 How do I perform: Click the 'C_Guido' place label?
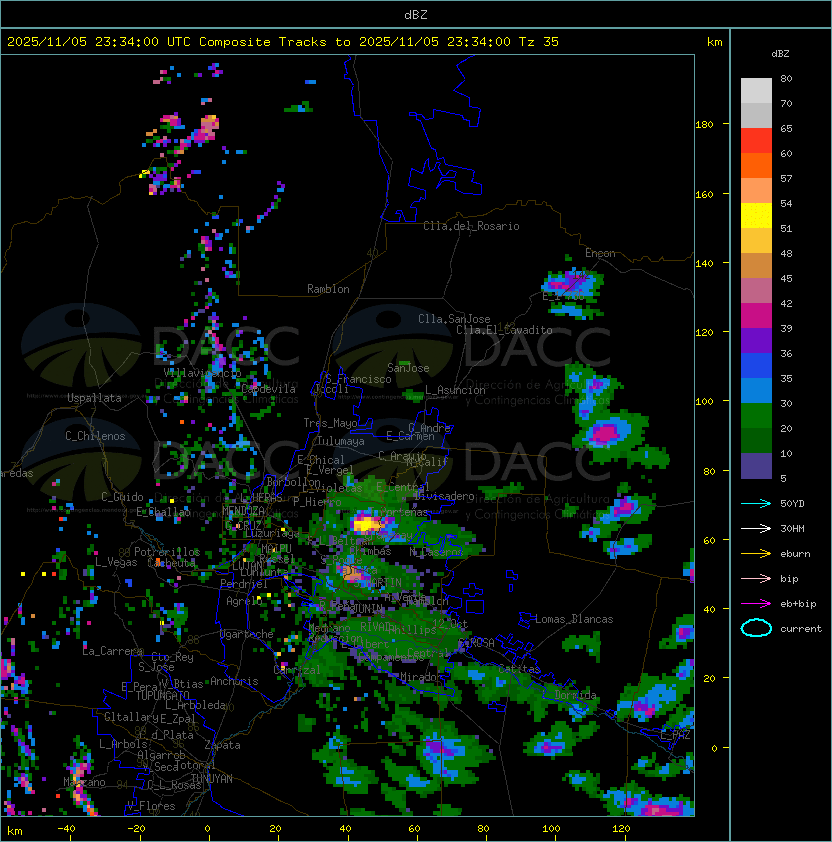pos(122,497)
